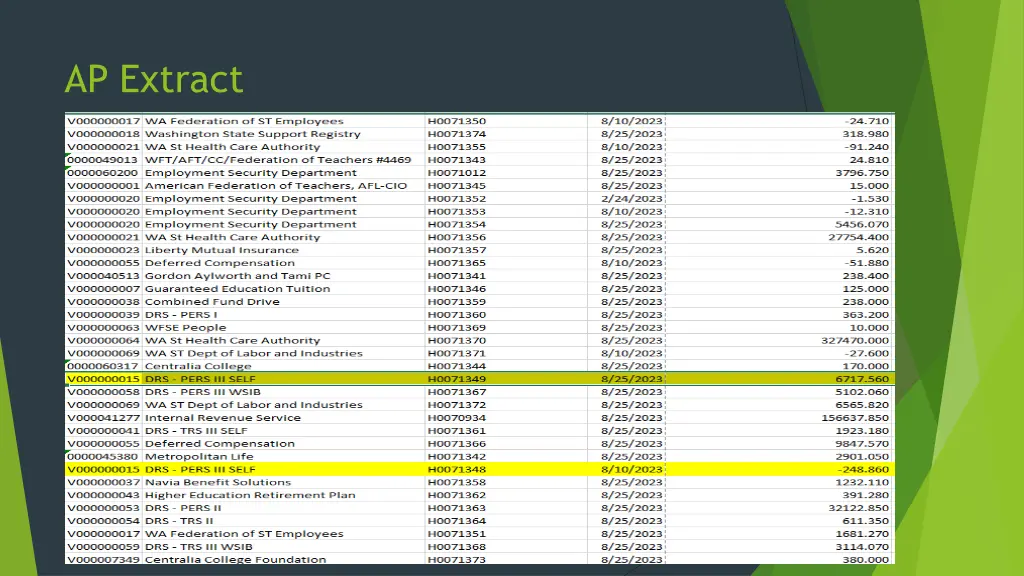Screen dimensions: 1024x576
Task: Select highlighted voucher H0071349
Action: click(x=456, y=379)
